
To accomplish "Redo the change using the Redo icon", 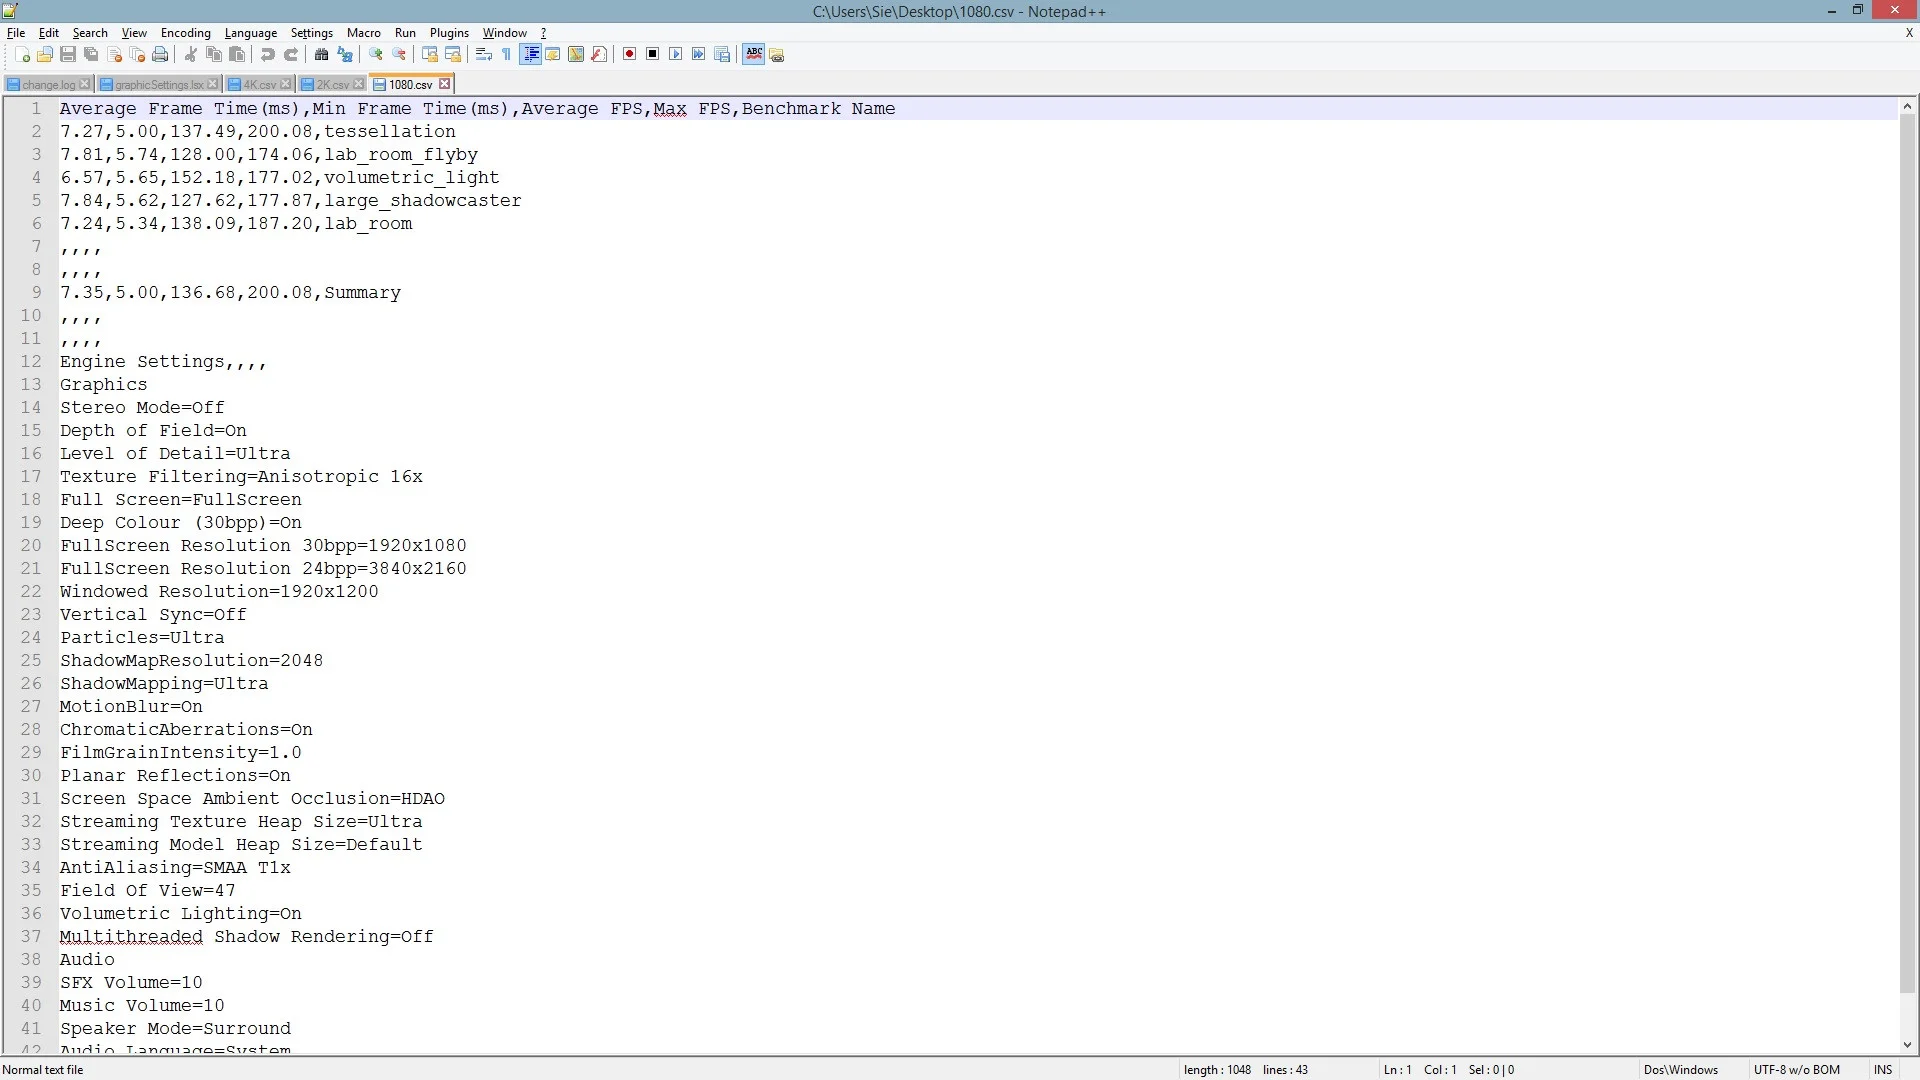I will [291, 54].
